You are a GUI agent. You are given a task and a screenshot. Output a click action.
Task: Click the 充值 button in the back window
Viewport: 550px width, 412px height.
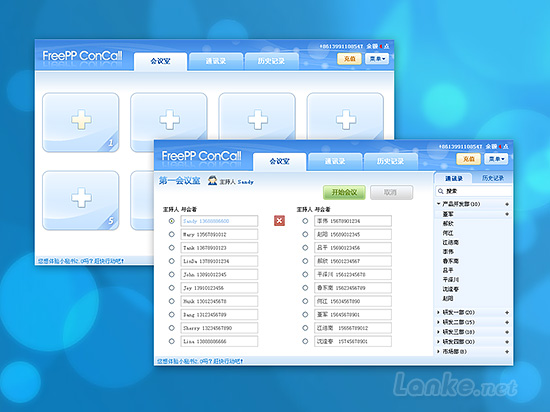pos(349,59)
